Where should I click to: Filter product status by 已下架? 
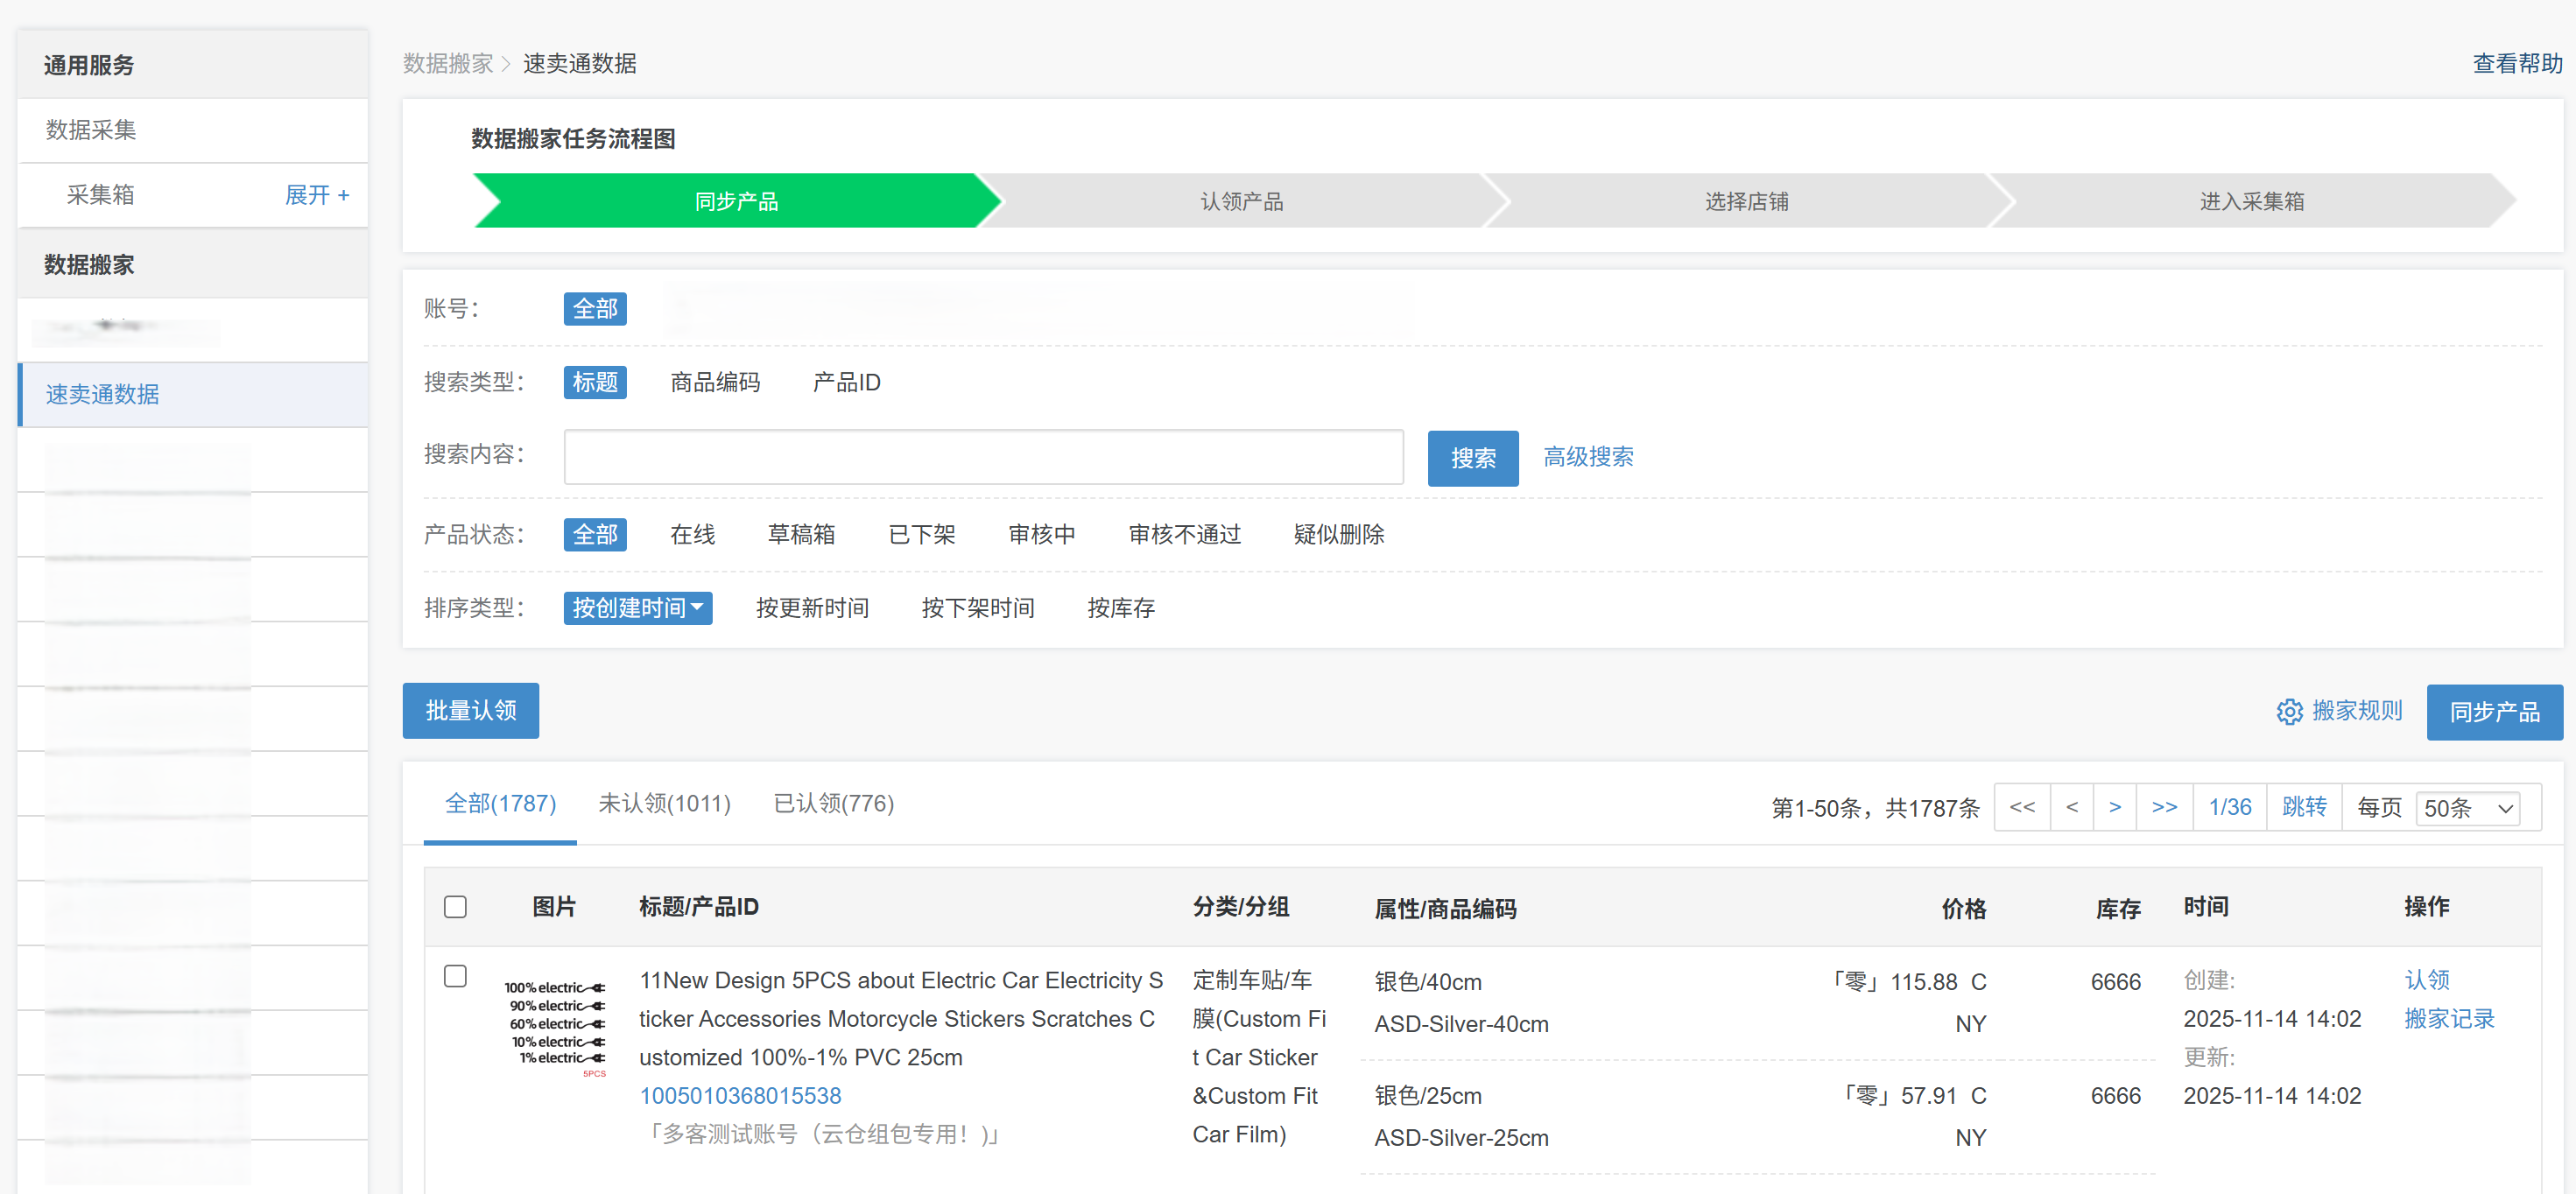[921, 535]
